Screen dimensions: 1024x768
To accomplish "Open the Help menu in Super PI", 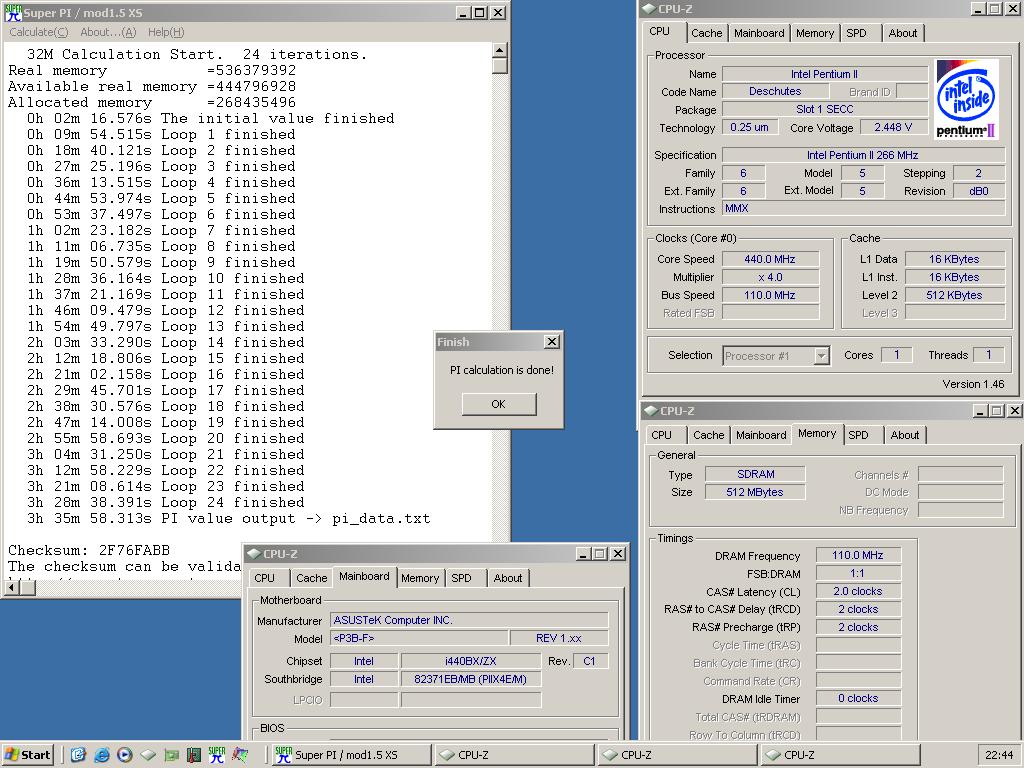I will click(166, 32).
